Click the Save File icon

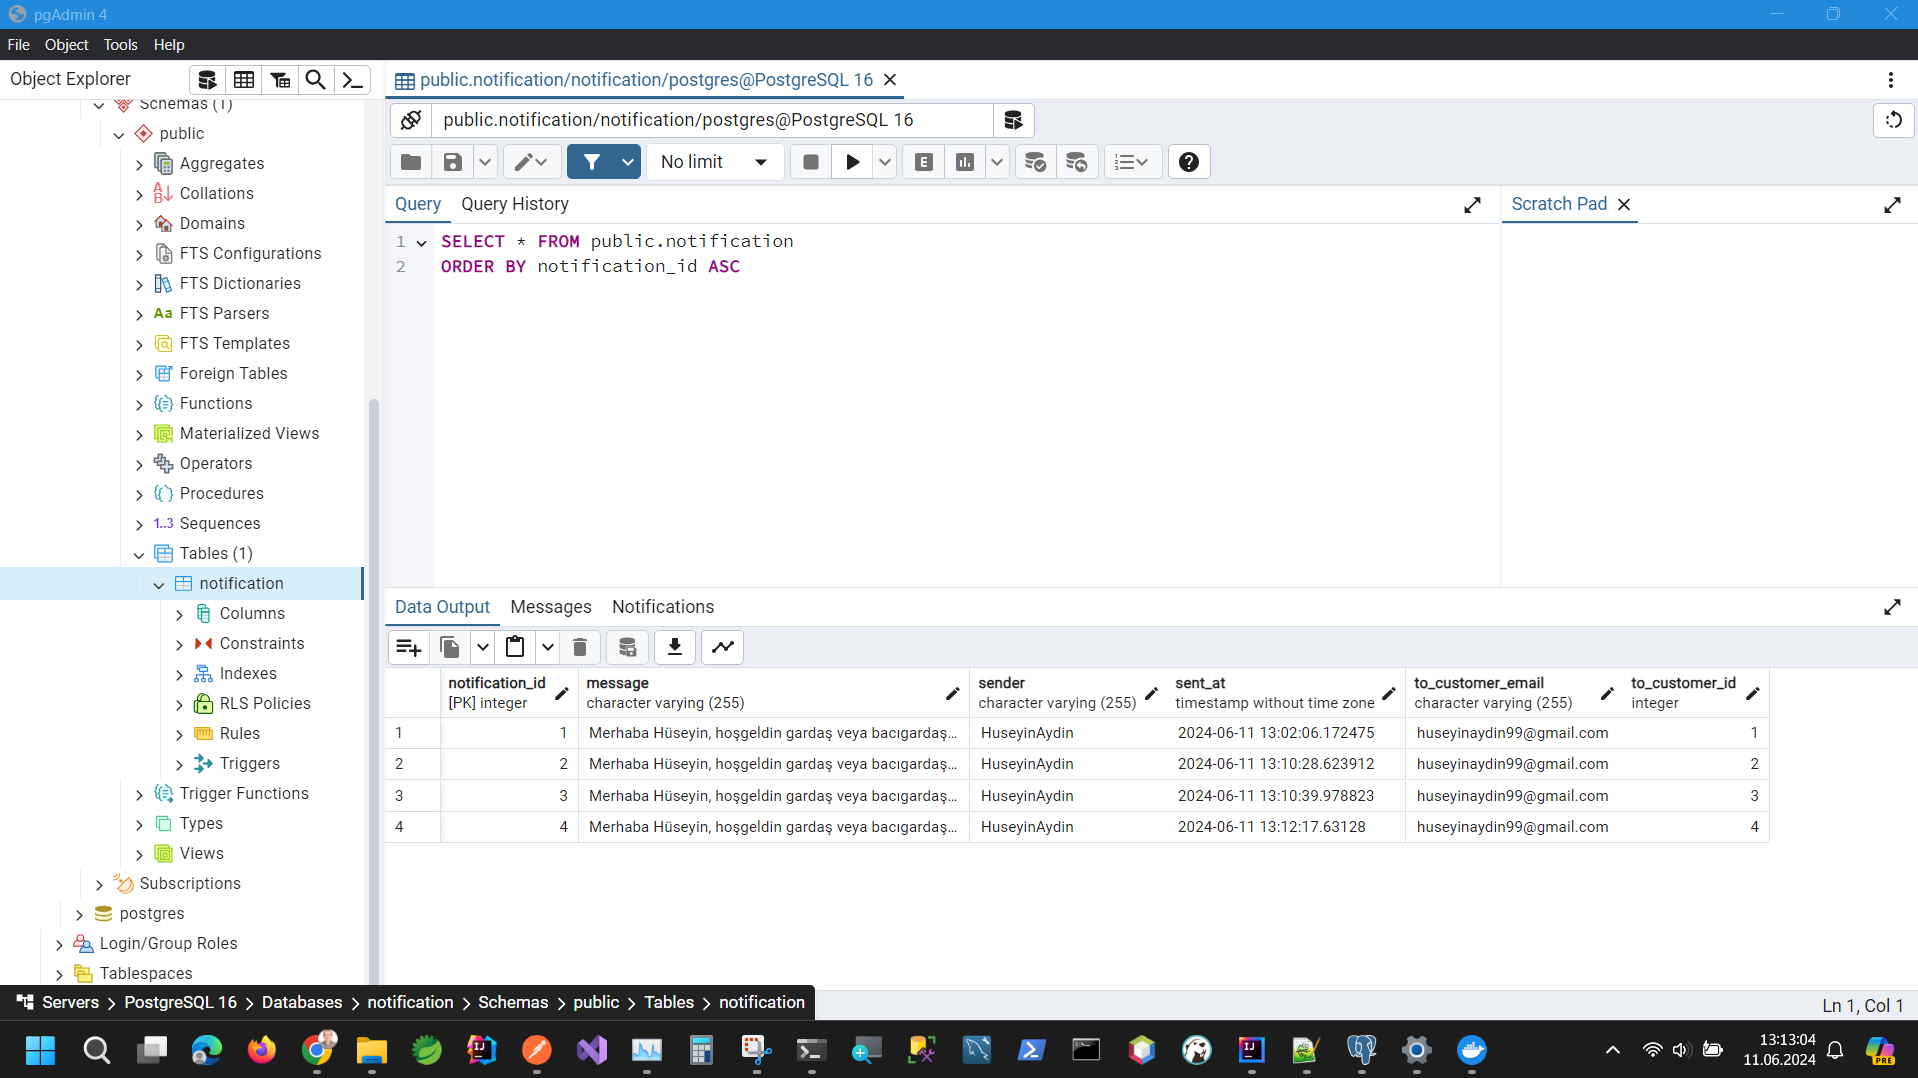click(x=453, y=162)
